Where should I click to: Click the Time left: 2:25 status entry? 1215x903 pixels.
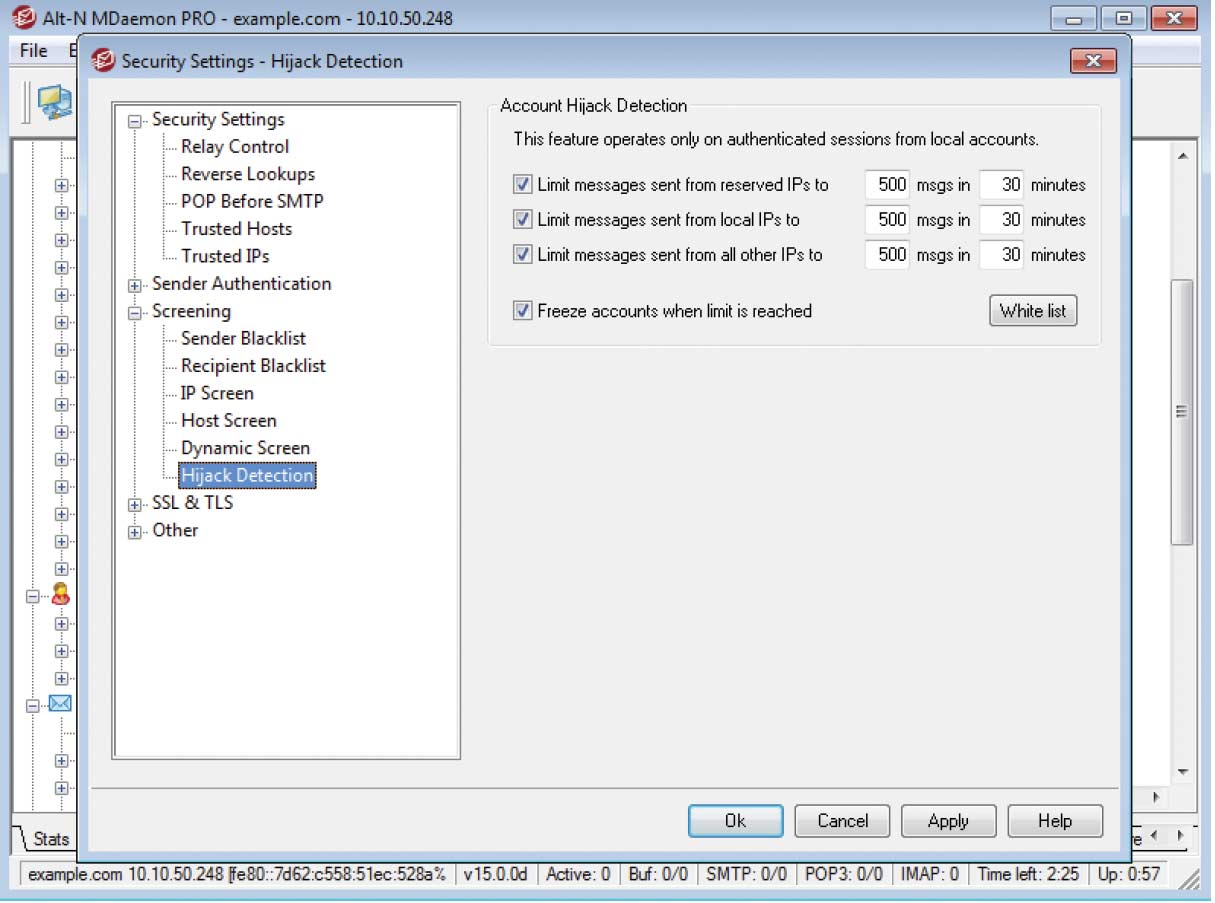tap(1029, 874)
